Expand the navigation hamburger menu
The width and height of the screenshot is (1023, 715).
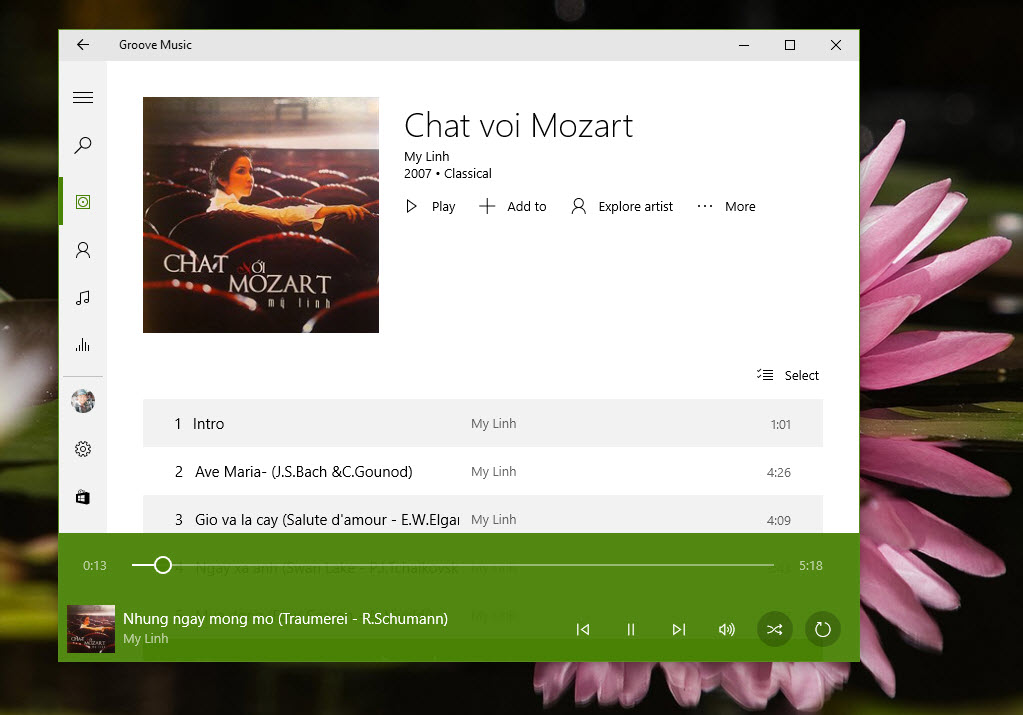[x=83, y=97]
